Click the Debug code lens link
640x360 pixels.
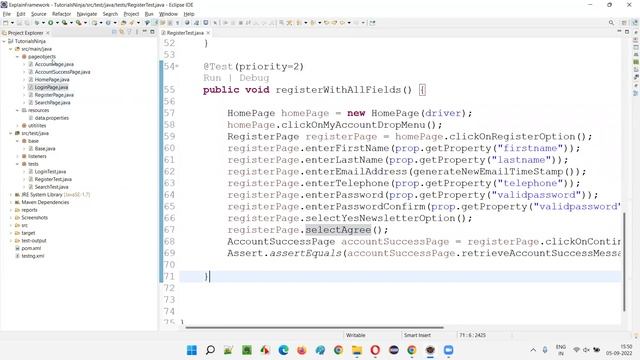click(254, 78)
